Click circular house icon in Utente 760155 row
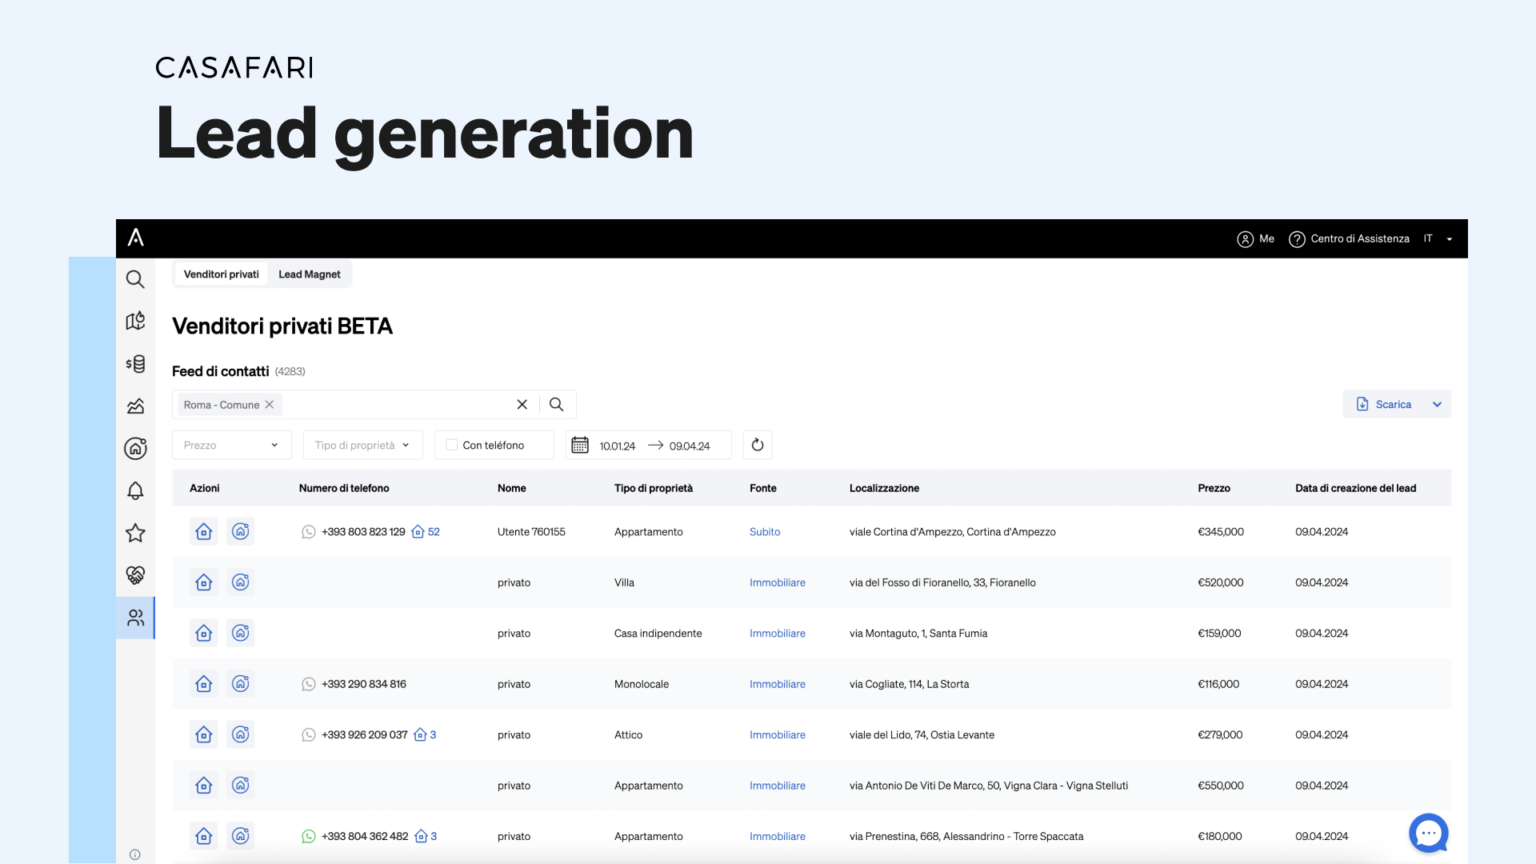This screenshot has width=1536, height=864. (x=240, y=532)
